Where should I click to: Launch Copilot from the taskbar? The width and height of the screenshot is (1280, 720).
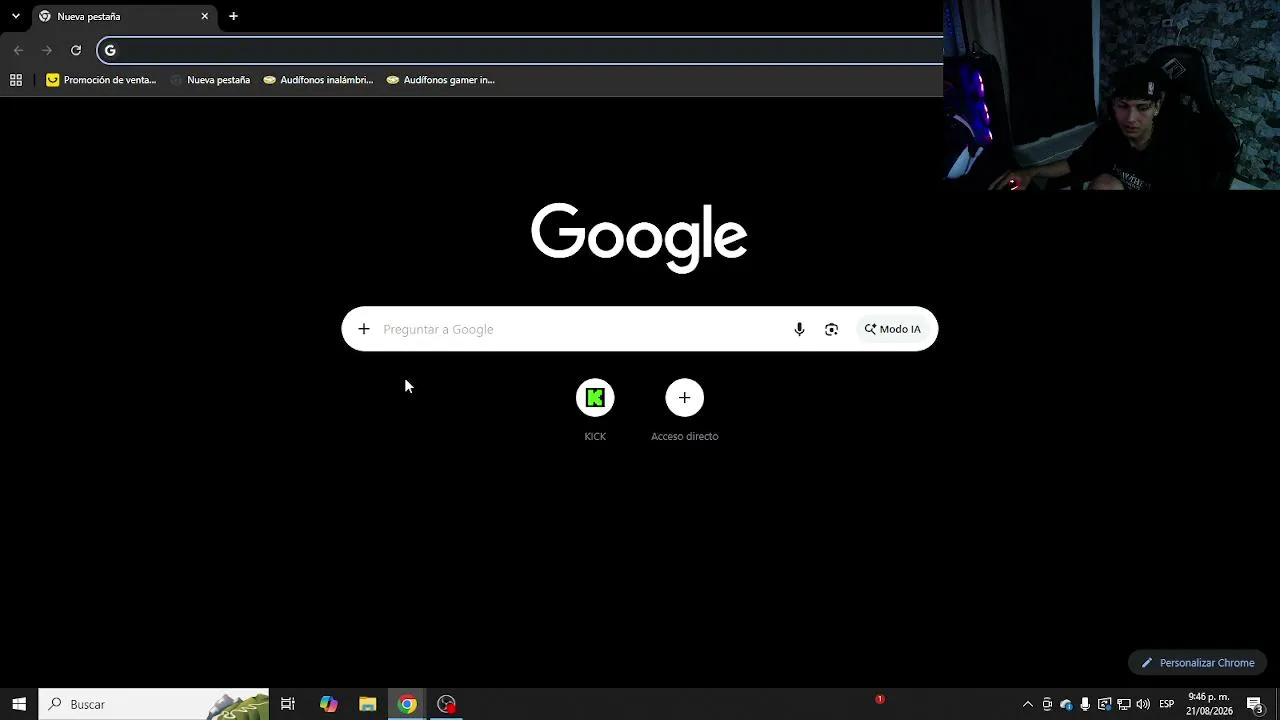tap(329, 704)
